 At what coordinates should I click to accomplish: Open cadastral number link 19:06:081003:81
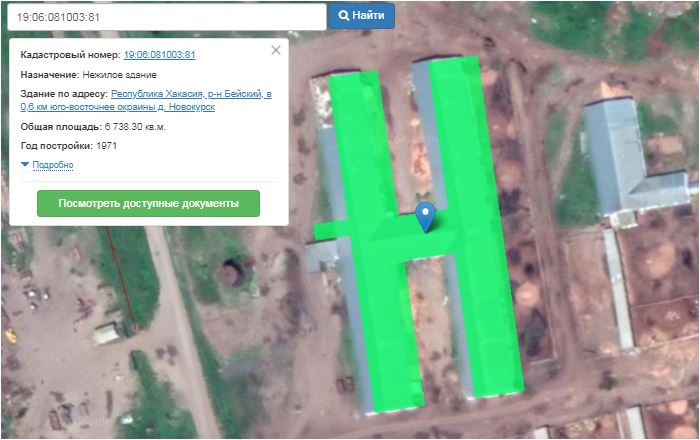click(x=159, y=54)
